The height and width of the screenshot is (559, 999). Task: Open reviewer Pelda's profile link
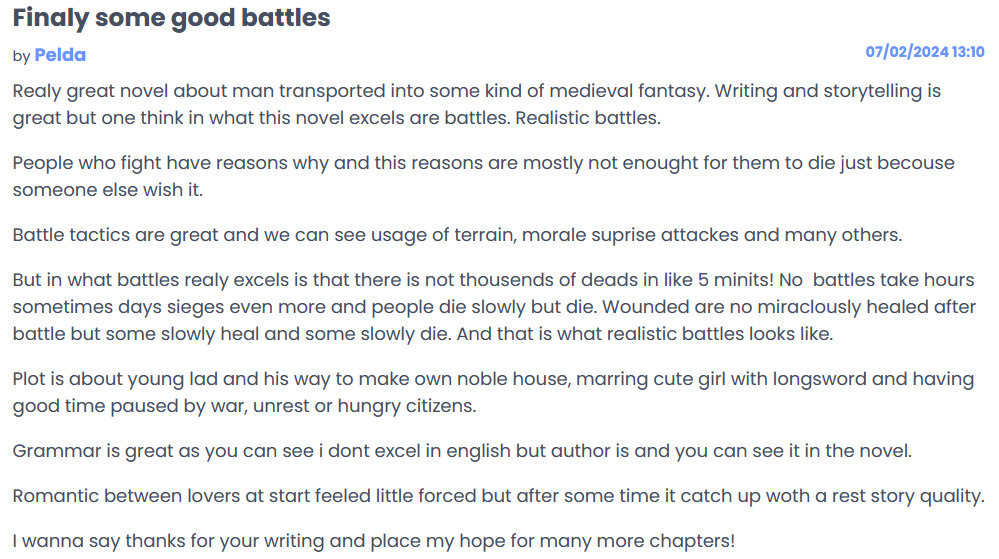60,55
